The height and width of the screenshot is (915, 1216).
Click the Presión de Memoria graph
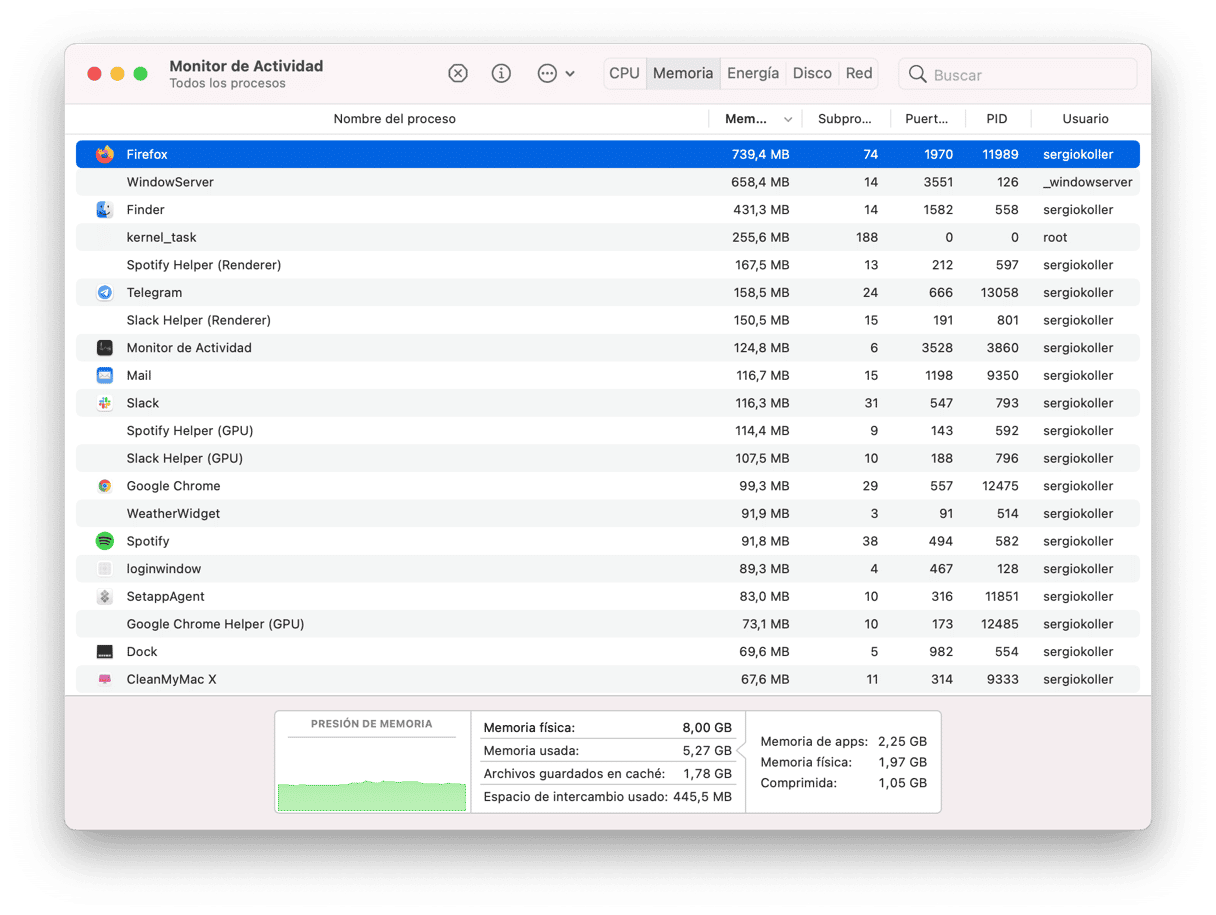click(x=372, y=795)
